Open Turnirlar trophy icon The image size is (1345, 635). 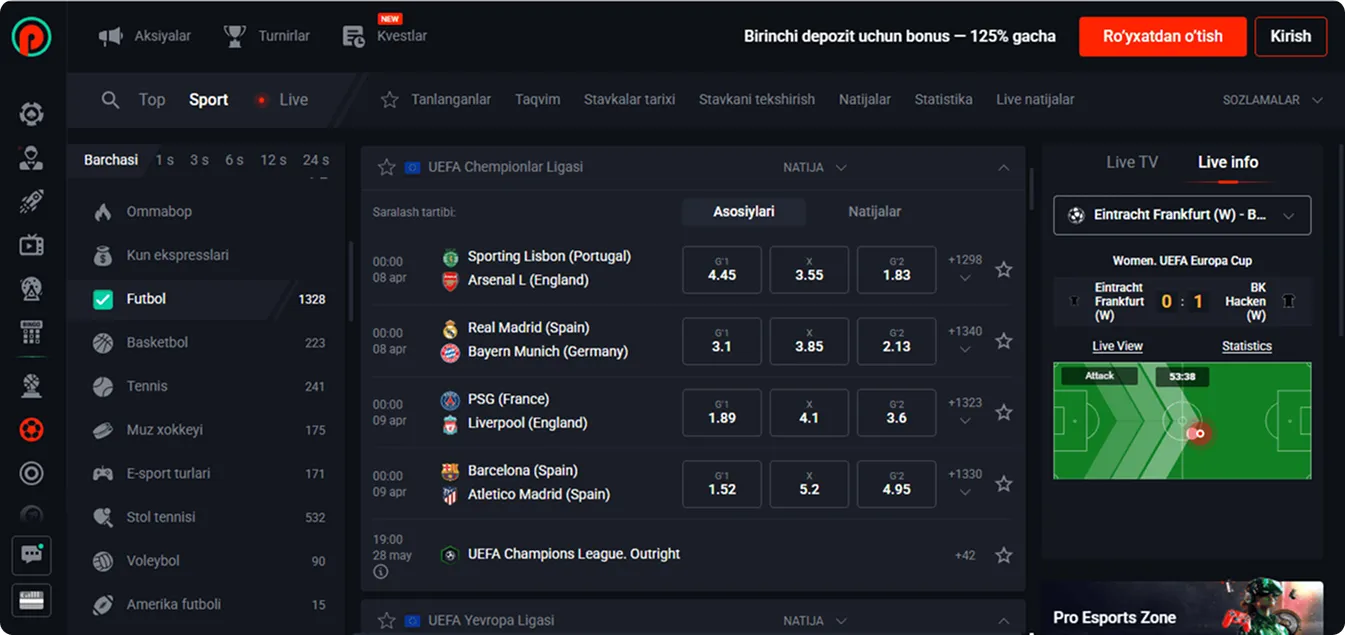point(235,36)
